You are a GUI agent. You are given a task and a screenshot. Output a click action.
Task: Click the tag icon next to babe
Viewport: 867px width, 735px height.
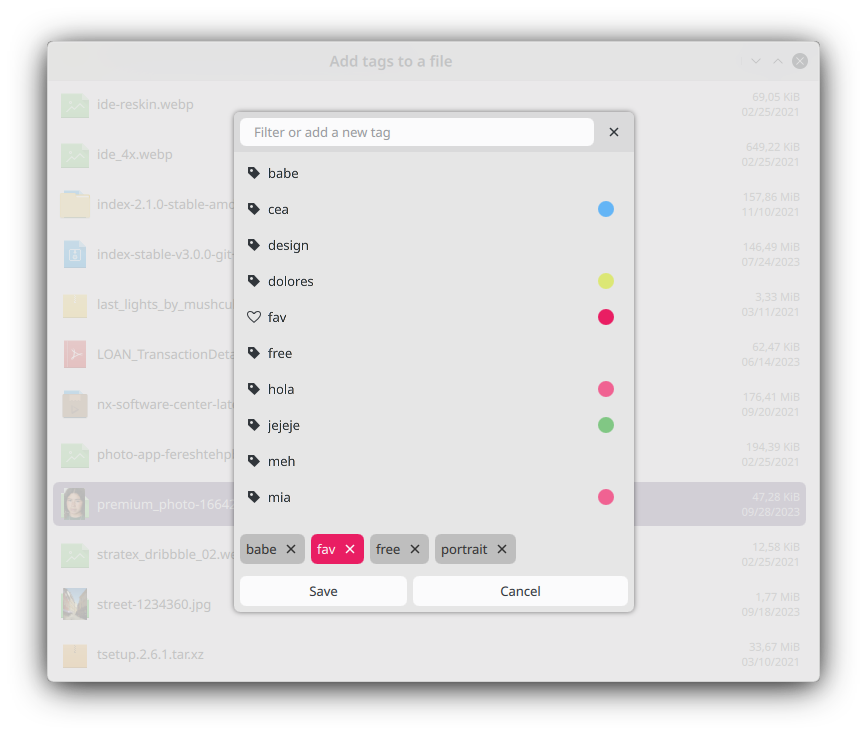[254, 173]
